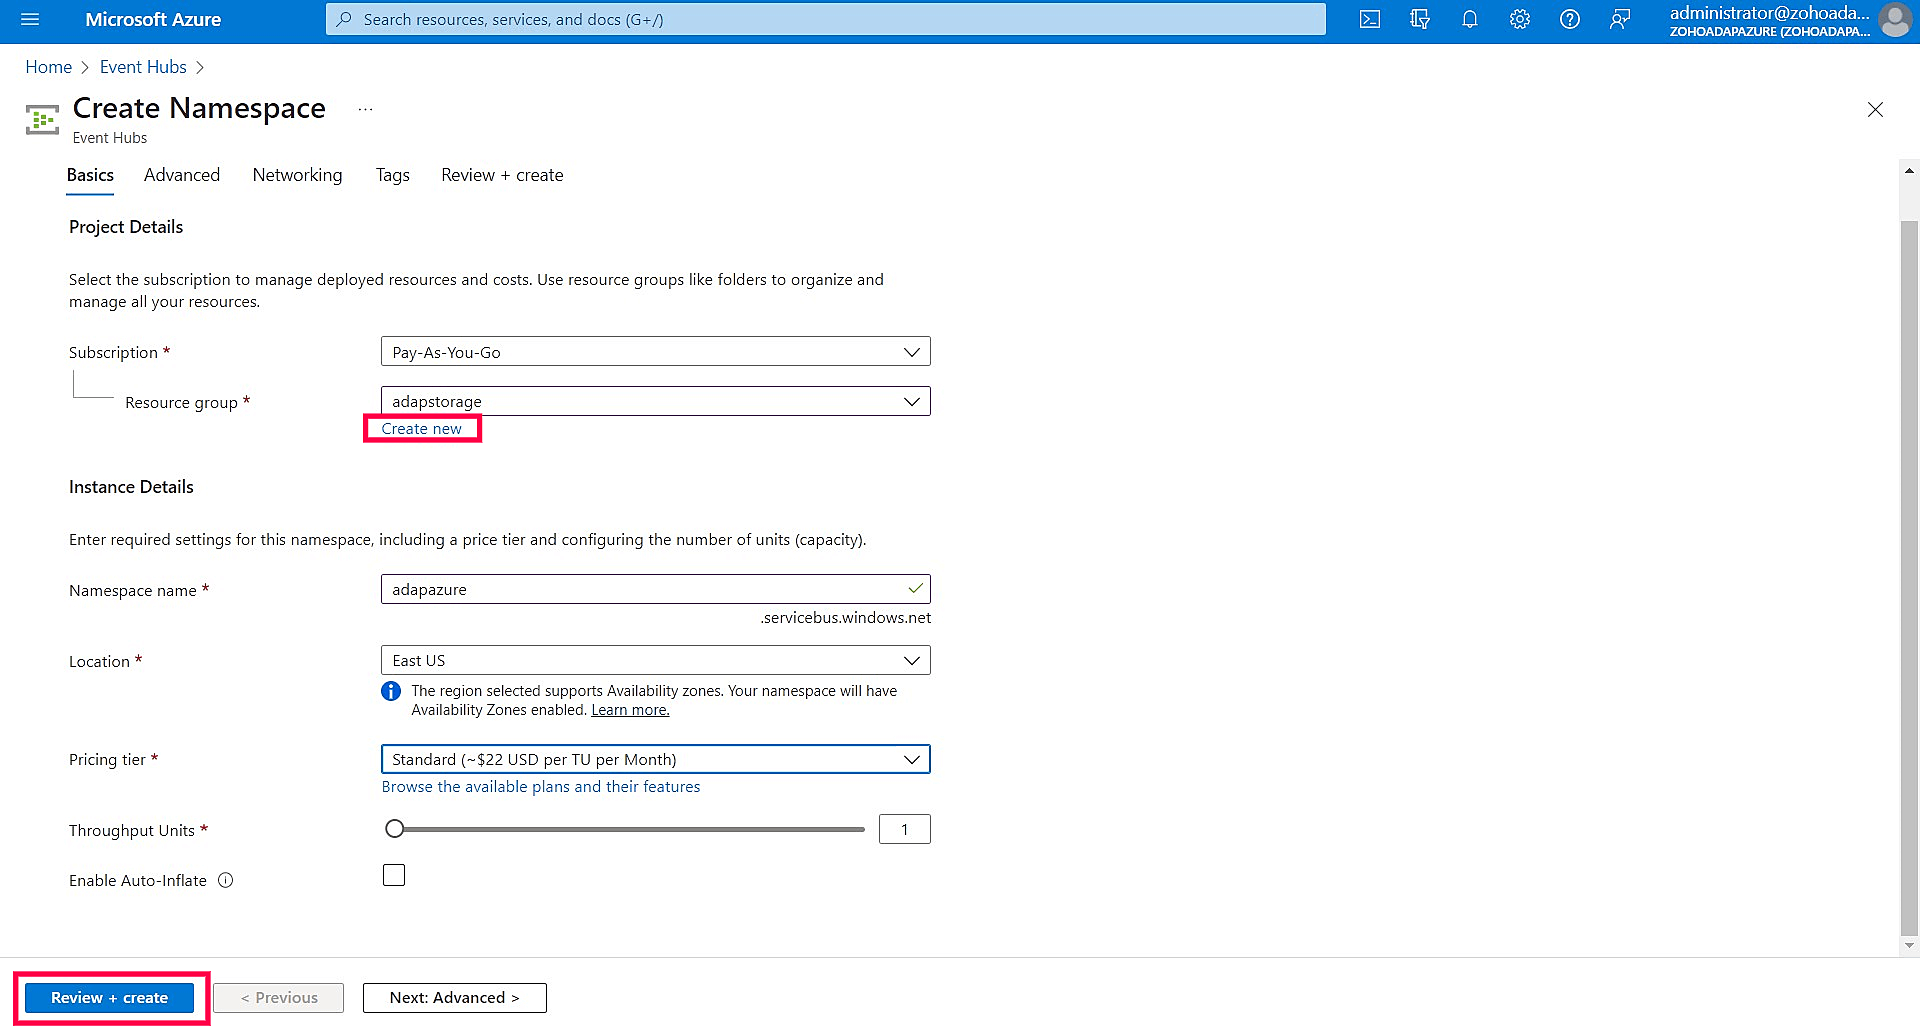Open the notifications bell
Viewport: 1920px width, 1031px height.
point(1470,19)
